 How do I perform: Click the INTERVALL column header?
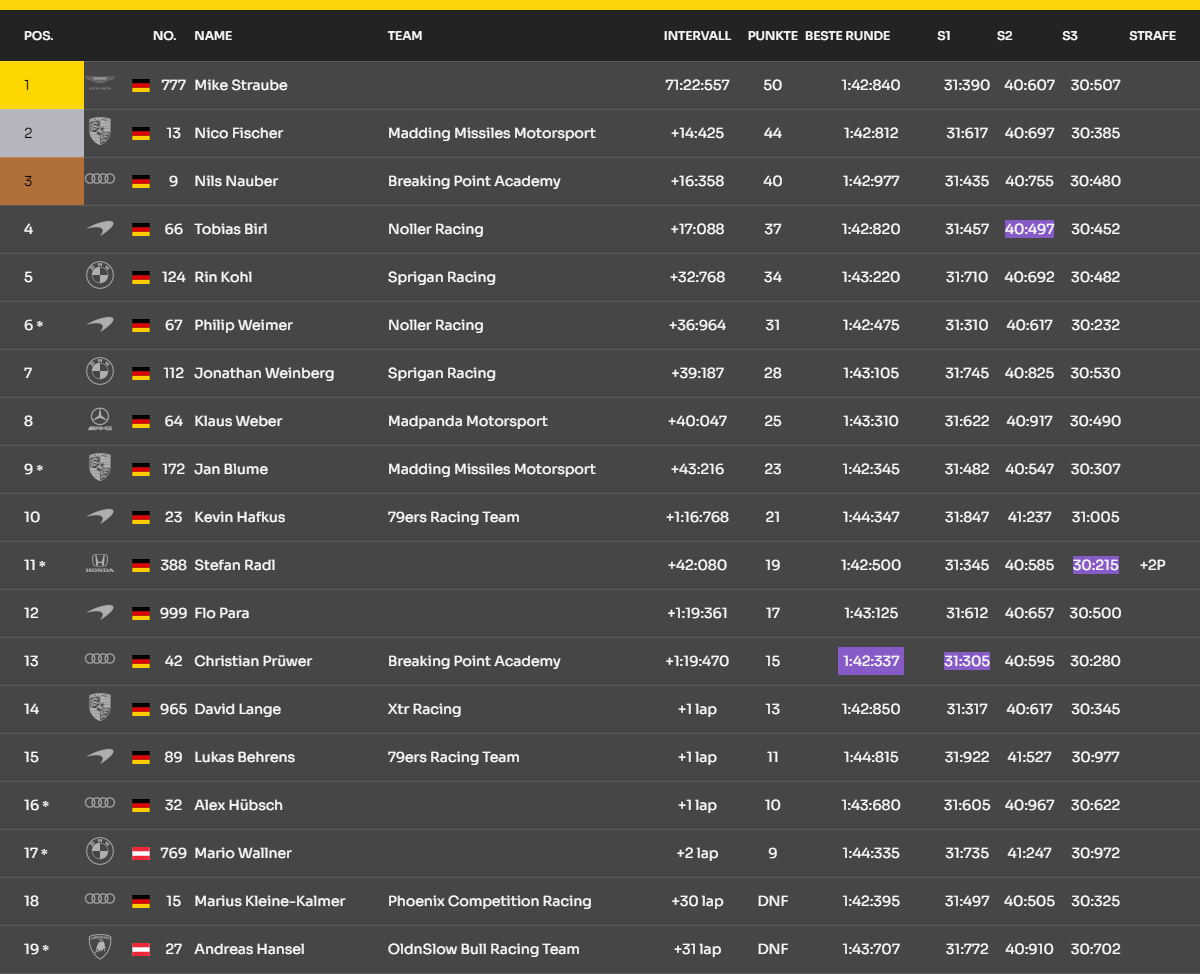coord(697,36)
